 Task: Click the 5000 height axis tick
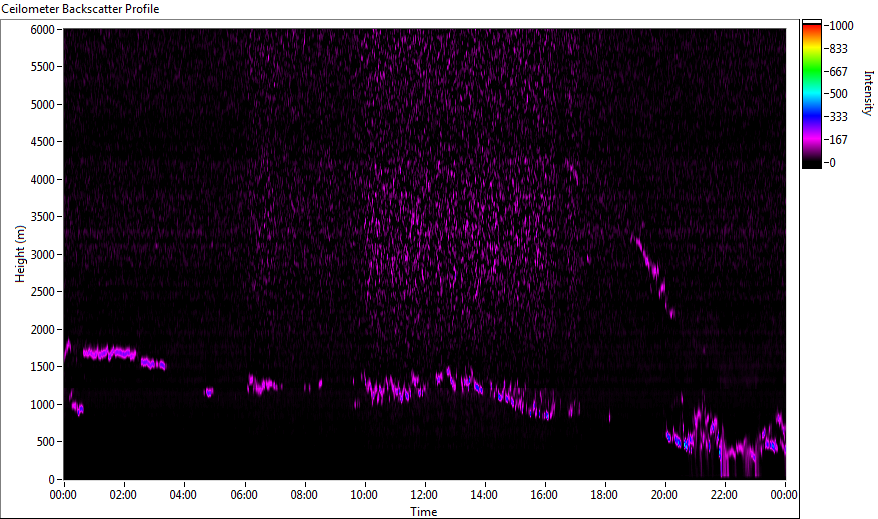43,105
